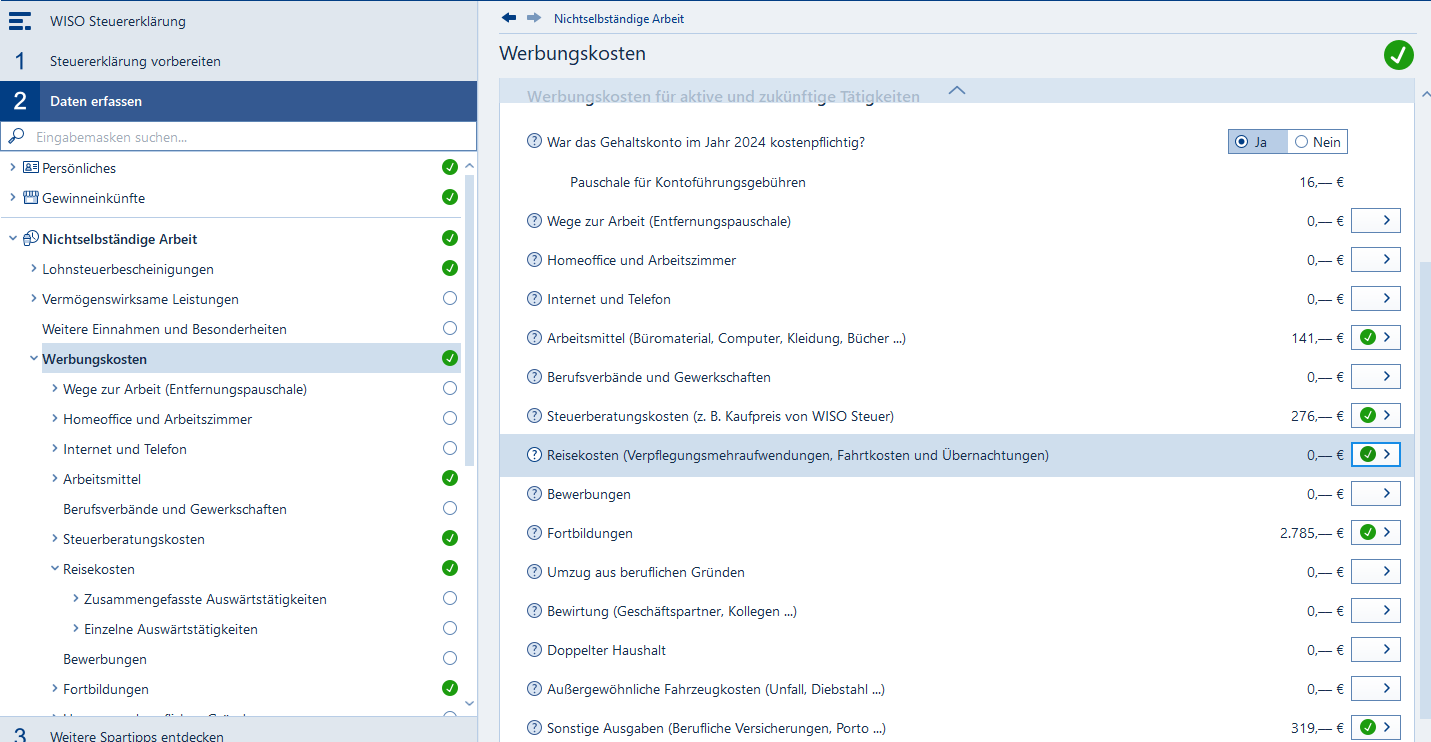Screen dimensions: 1431x742
Task: Click status circle for Homeoffice und Arbeitszimmer in tree
Action: tap(450, 418)
